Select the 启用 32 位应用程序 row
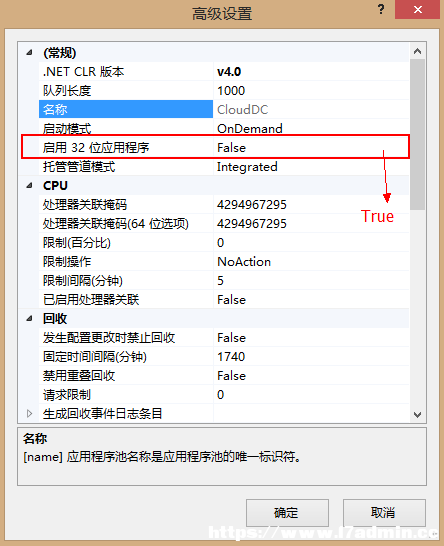Viewport: 444px width, 546px height. coord(215,147)
